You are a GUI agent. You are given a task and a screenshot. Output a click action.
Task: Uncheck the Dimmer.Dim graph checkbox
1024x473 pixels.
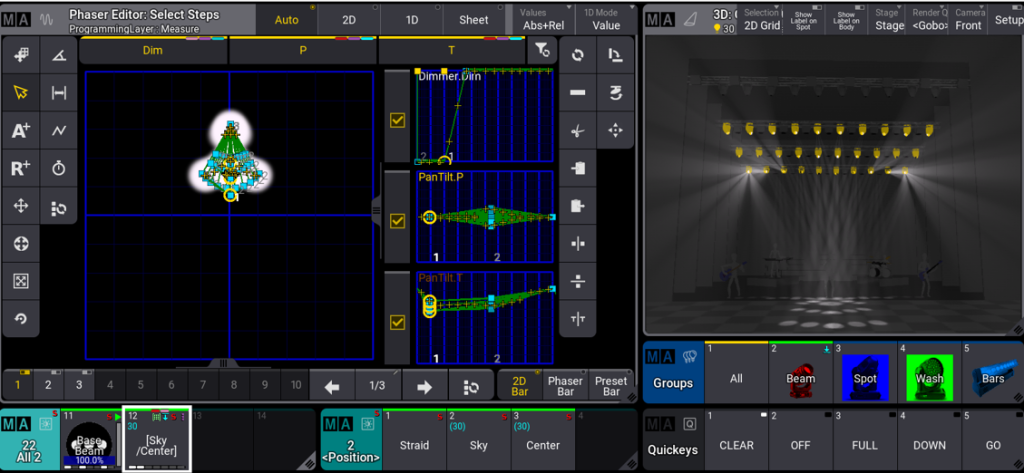pos(397,121)
